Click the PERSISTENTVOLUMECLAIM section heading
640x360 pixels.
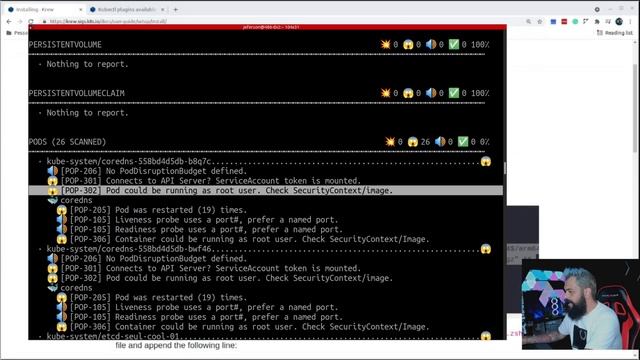pyautogui.click(x=76, y=93)
